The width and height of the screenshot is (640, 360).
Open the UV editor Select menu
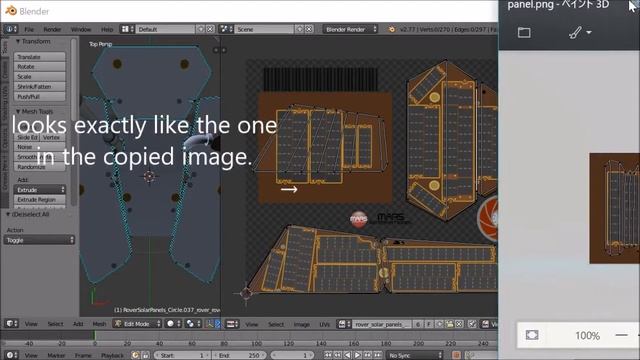point(276,324)
